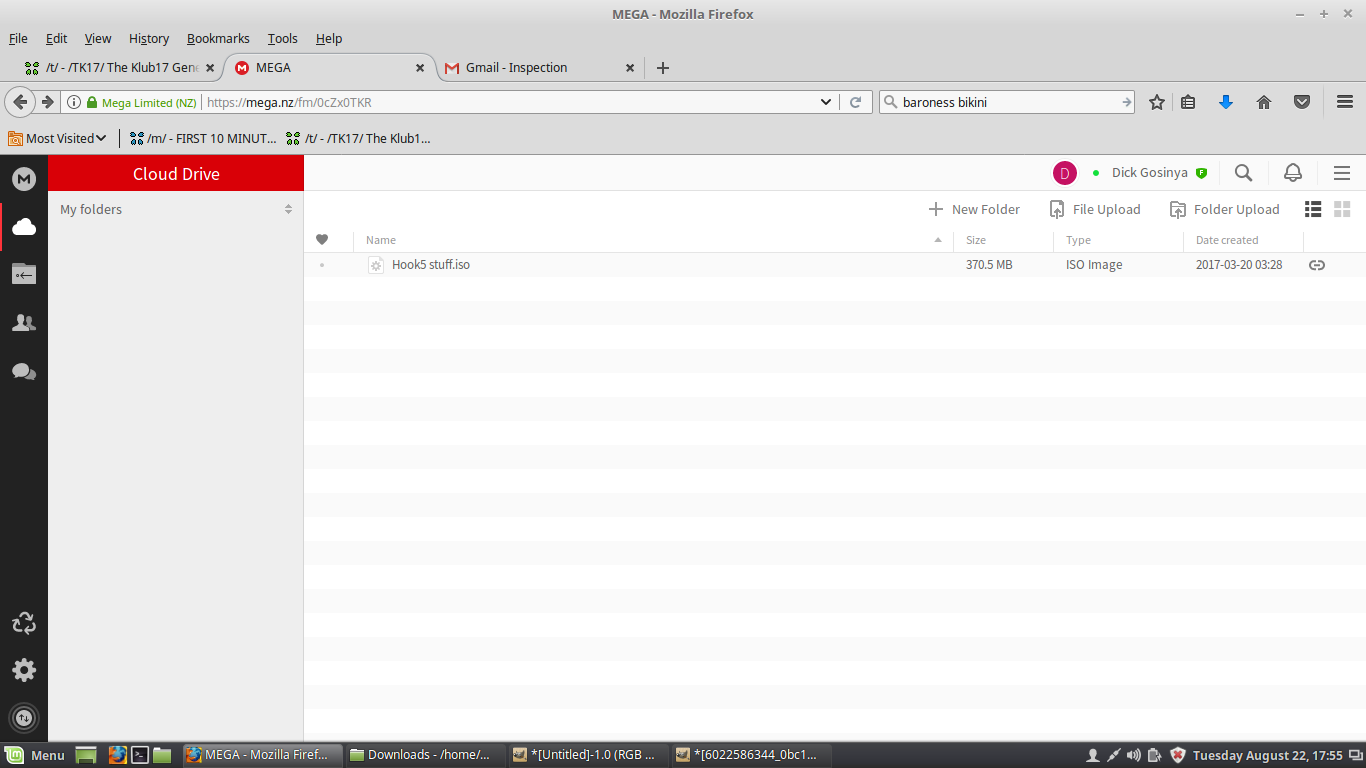Image resolution: width=1366 pixels, height=768 pixels.
Task: Click volume icon in system tray
Action: 1133,755
